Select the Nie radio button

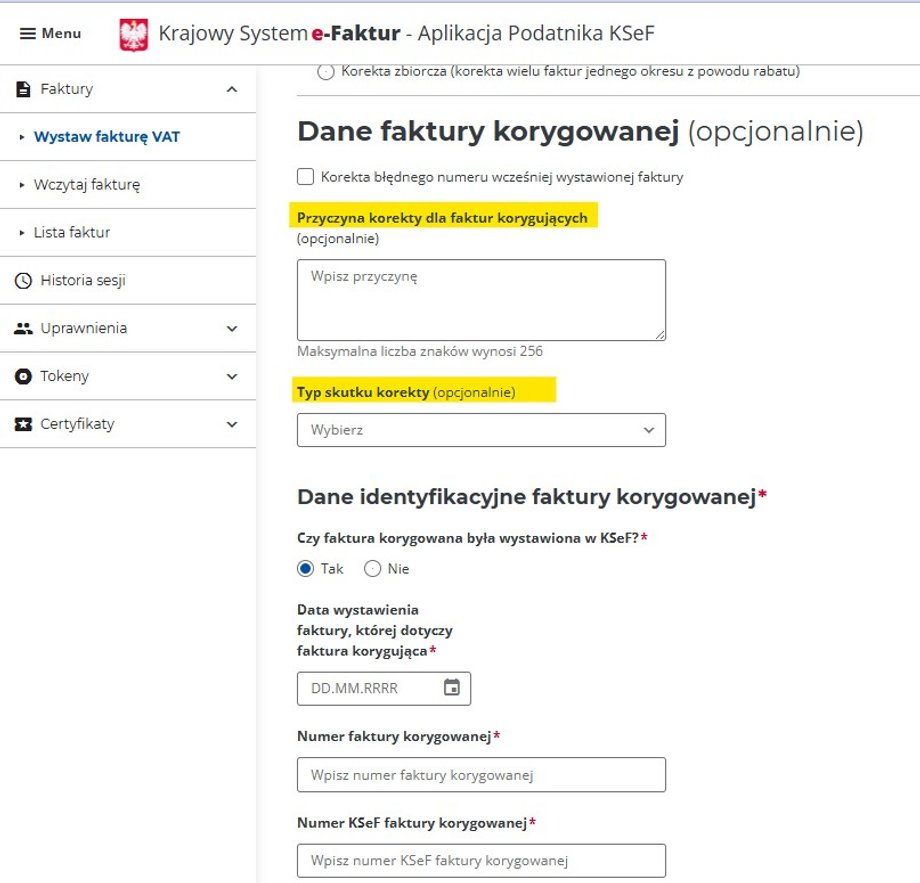coord(373,568)
